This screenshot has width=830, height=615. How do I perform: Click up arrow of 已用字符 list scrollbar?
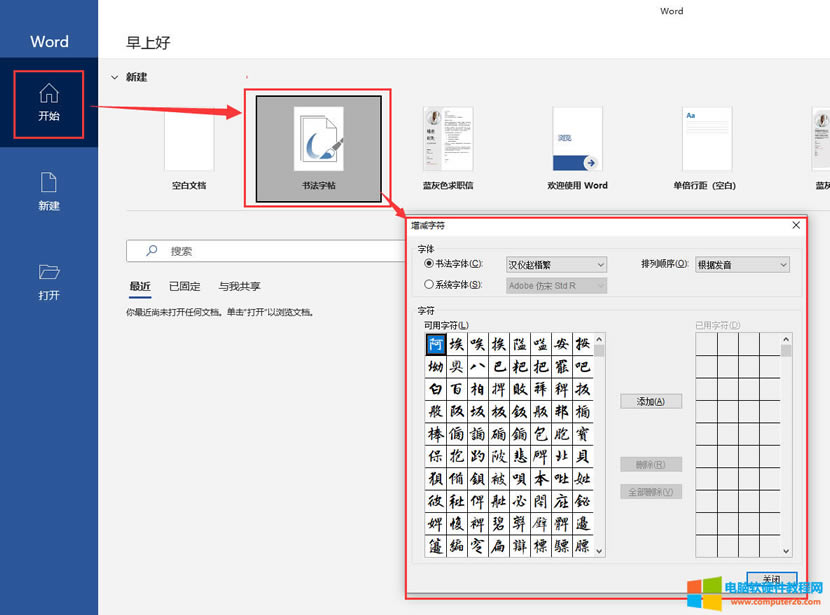coord(786,339)
